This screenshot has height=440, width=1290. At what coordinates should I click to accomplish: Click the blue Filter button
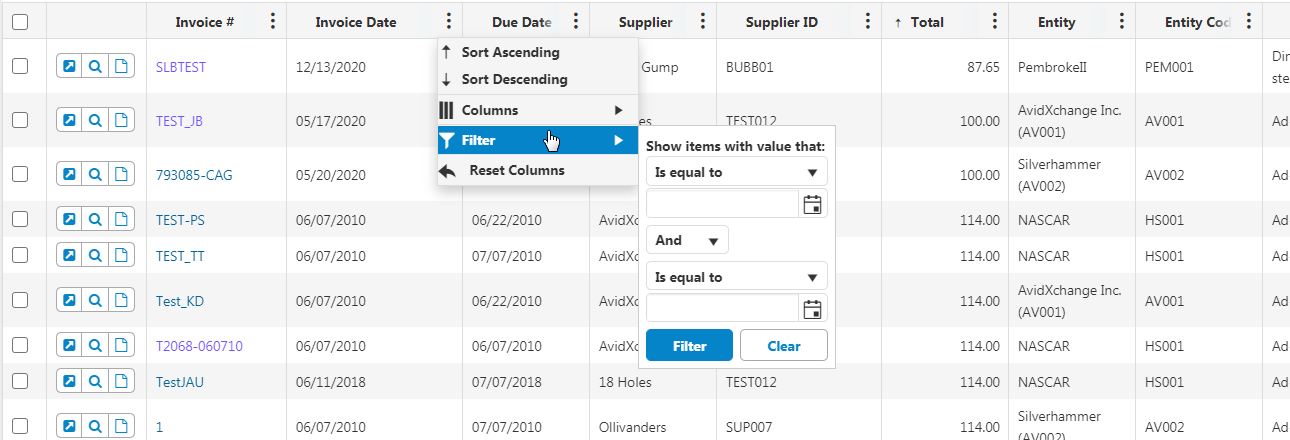[689, 346]
